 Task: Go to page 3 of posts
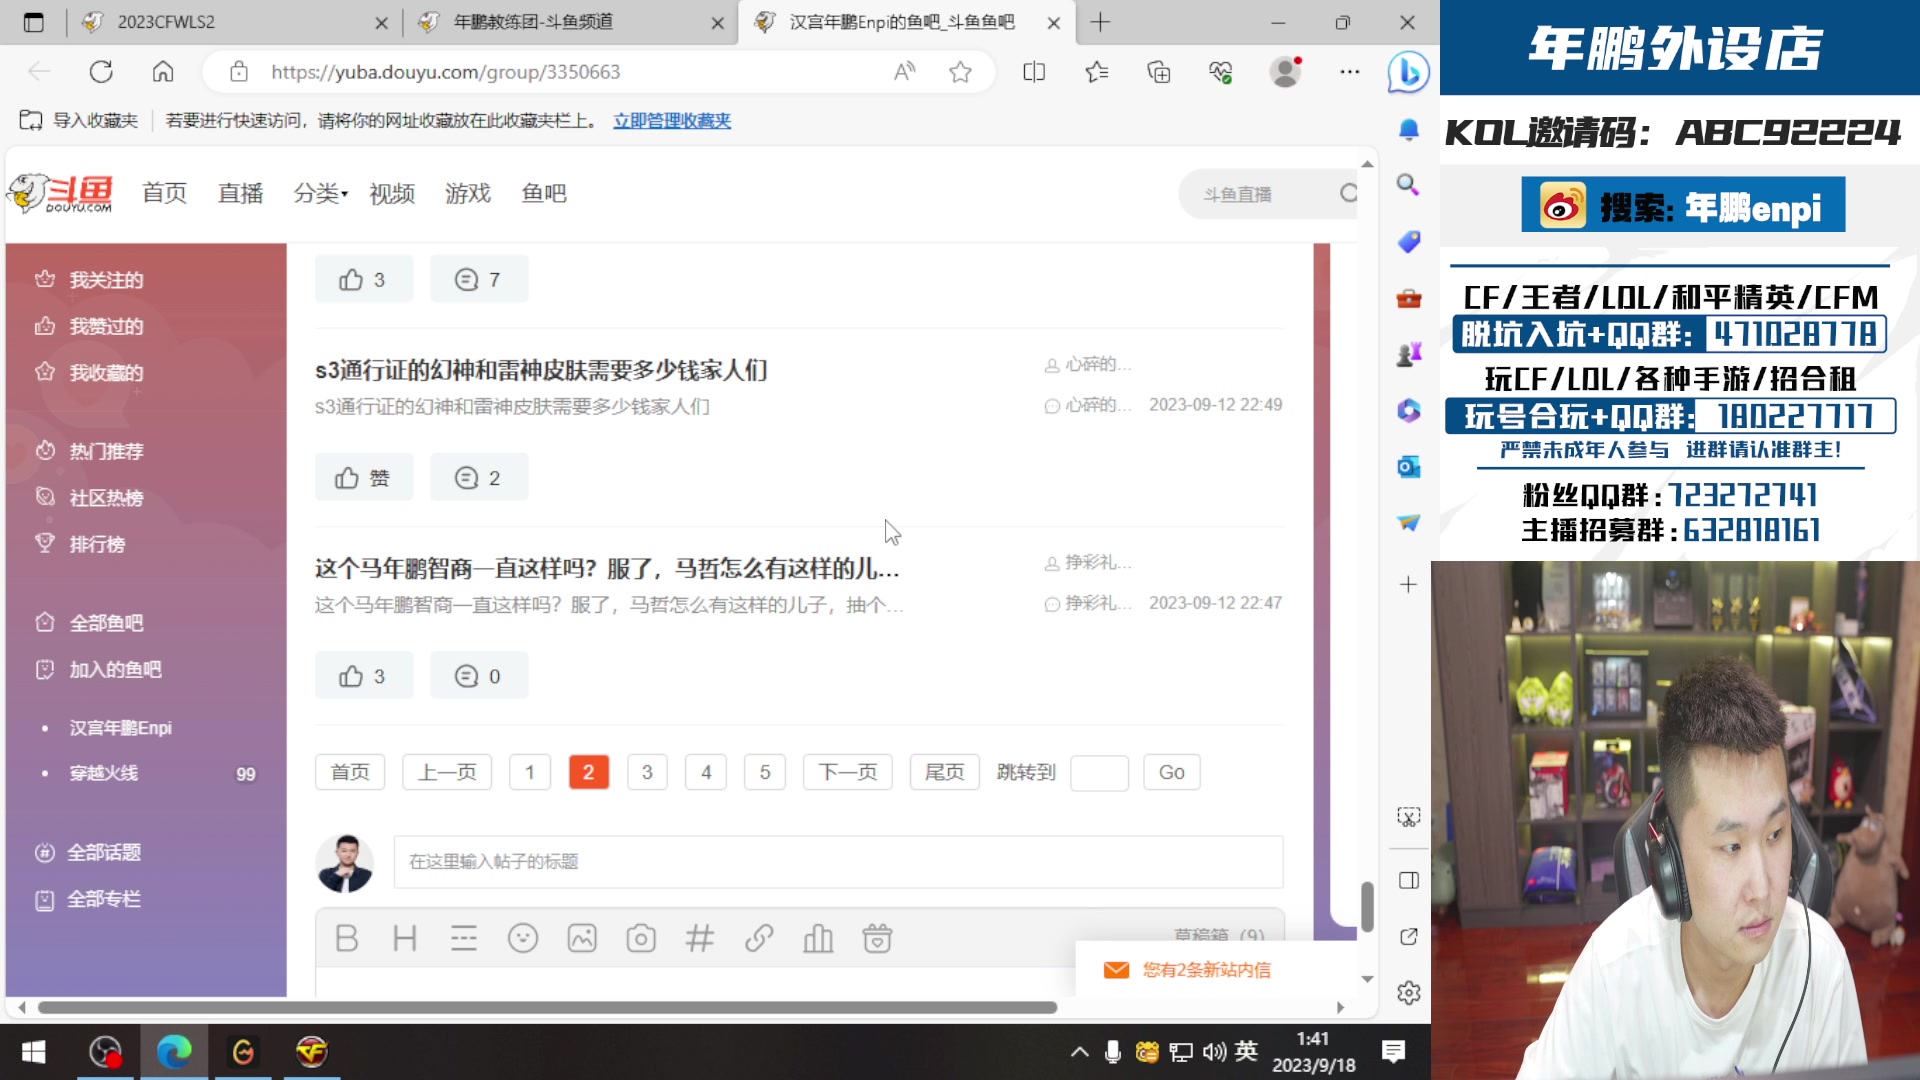(647, 772)
